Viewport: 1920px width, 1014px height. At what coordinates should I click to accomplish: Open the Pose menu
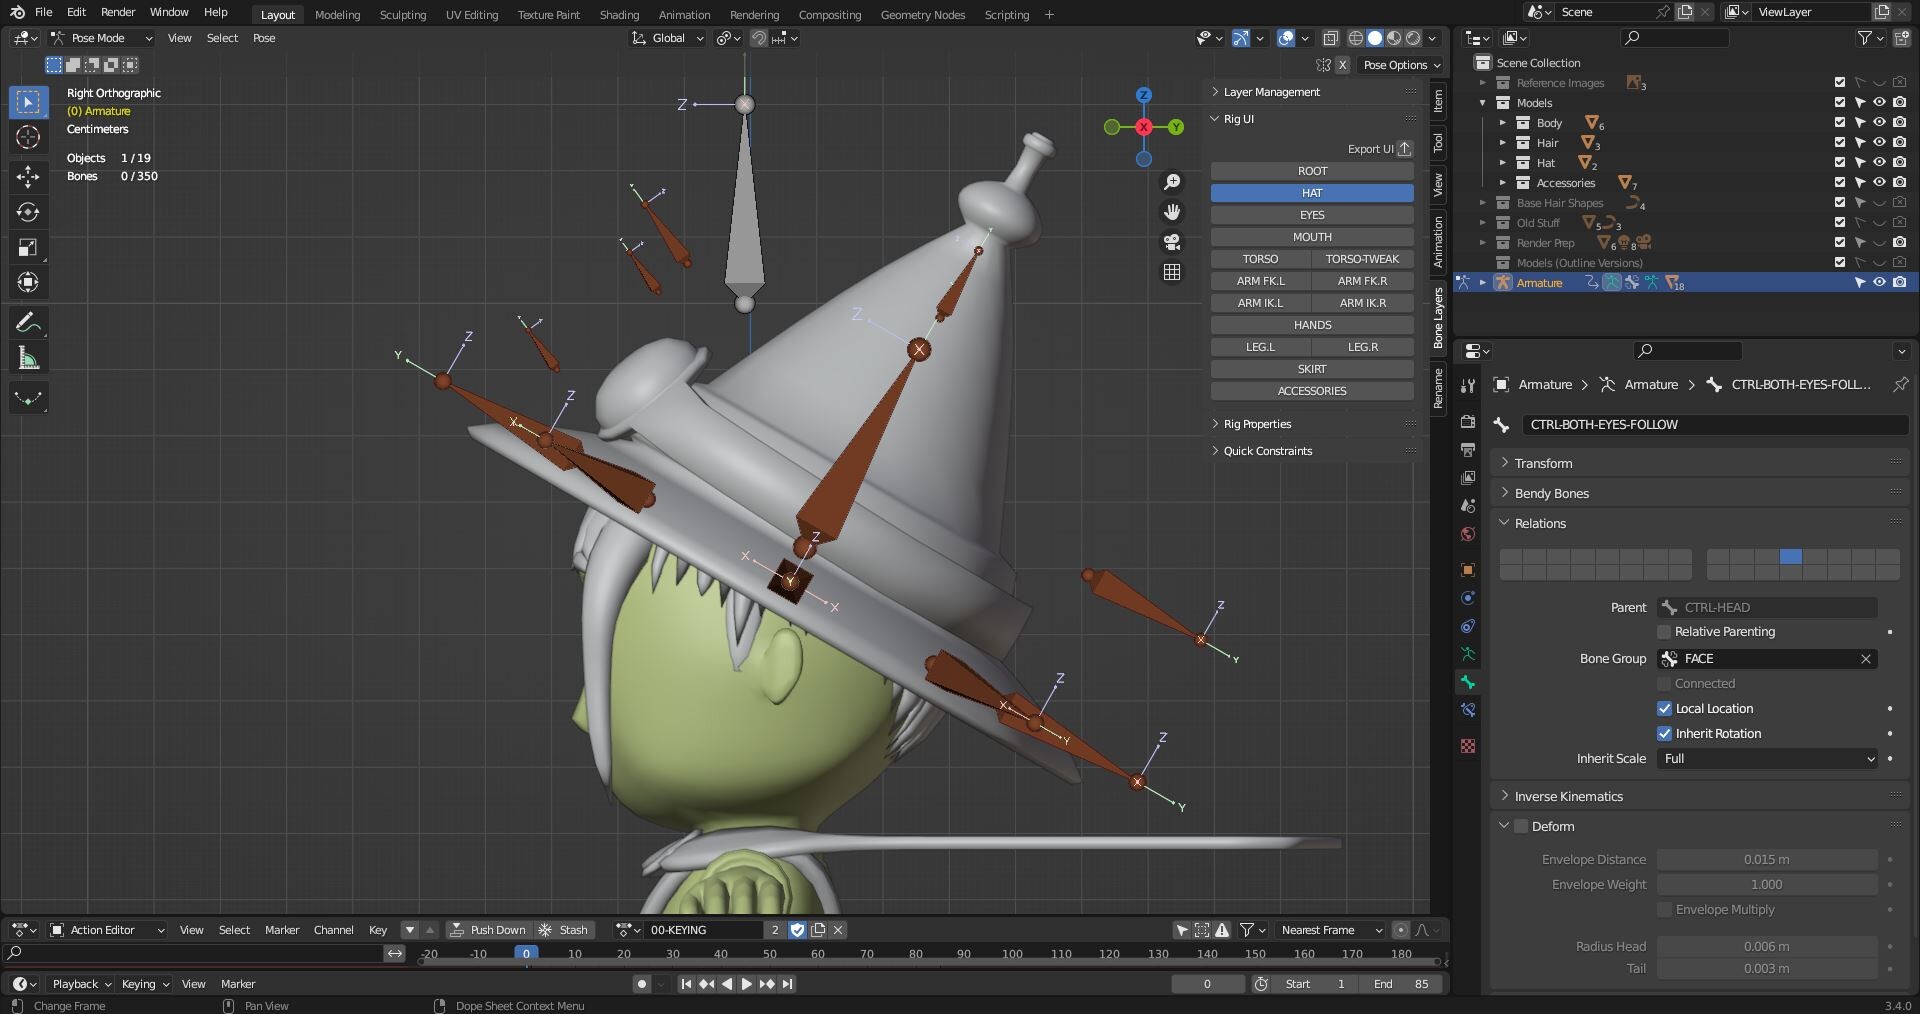click(263, 38)
